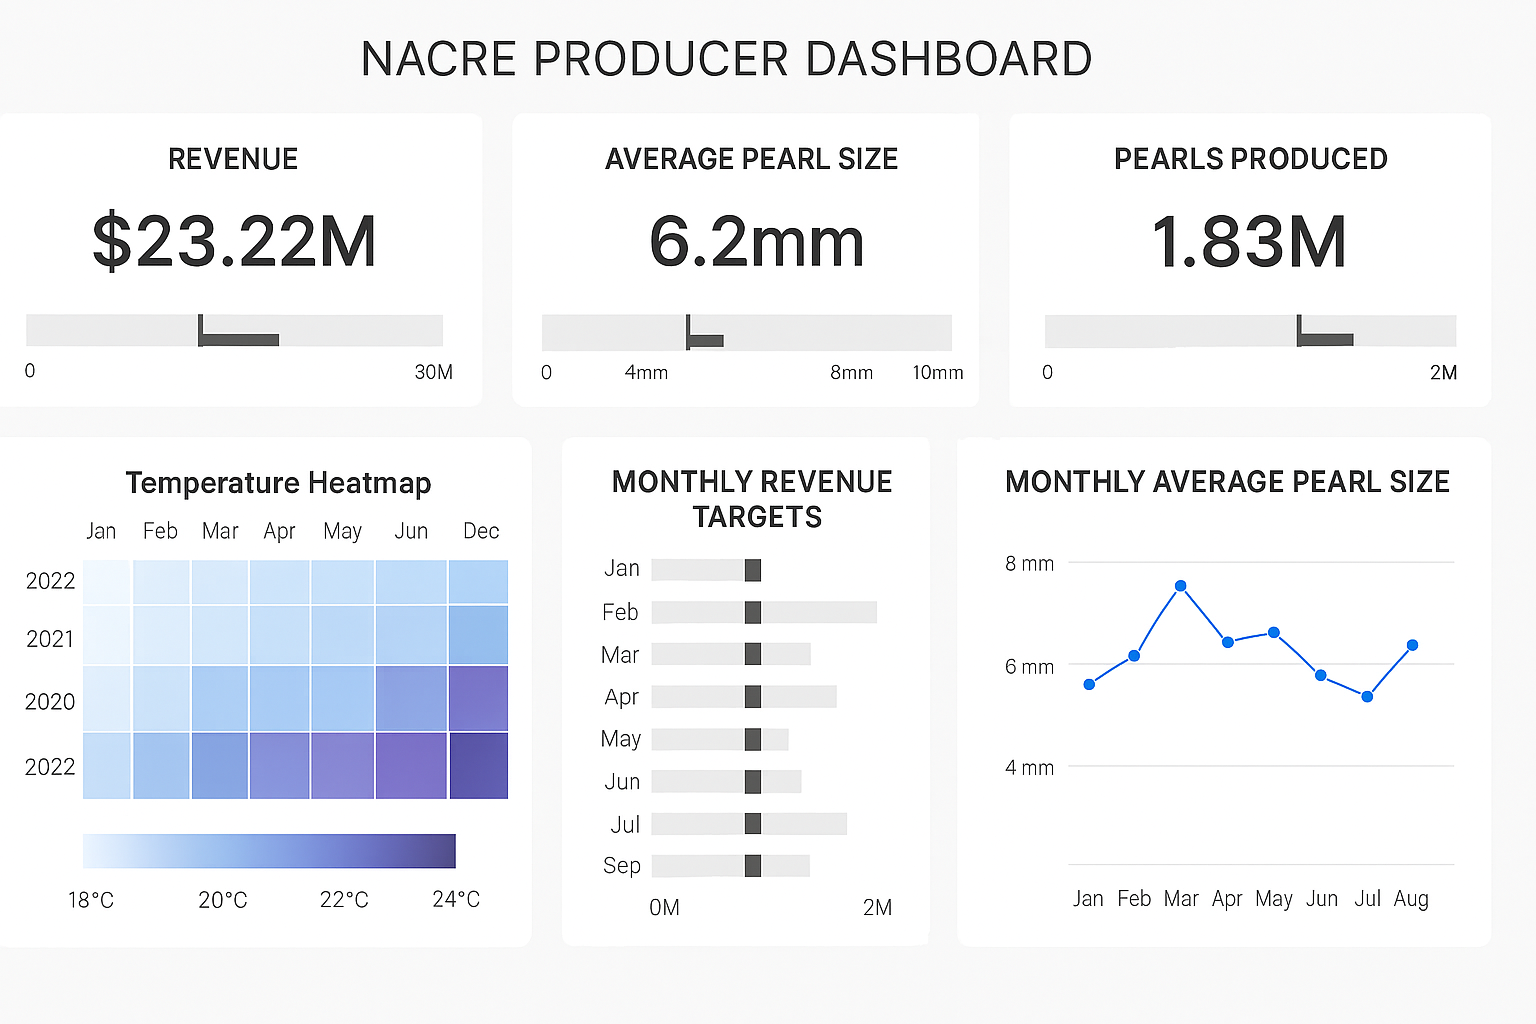1536x1024 pixels.
Task: Click the Monthly Revenue Targets heading
Action: [752, 499]
